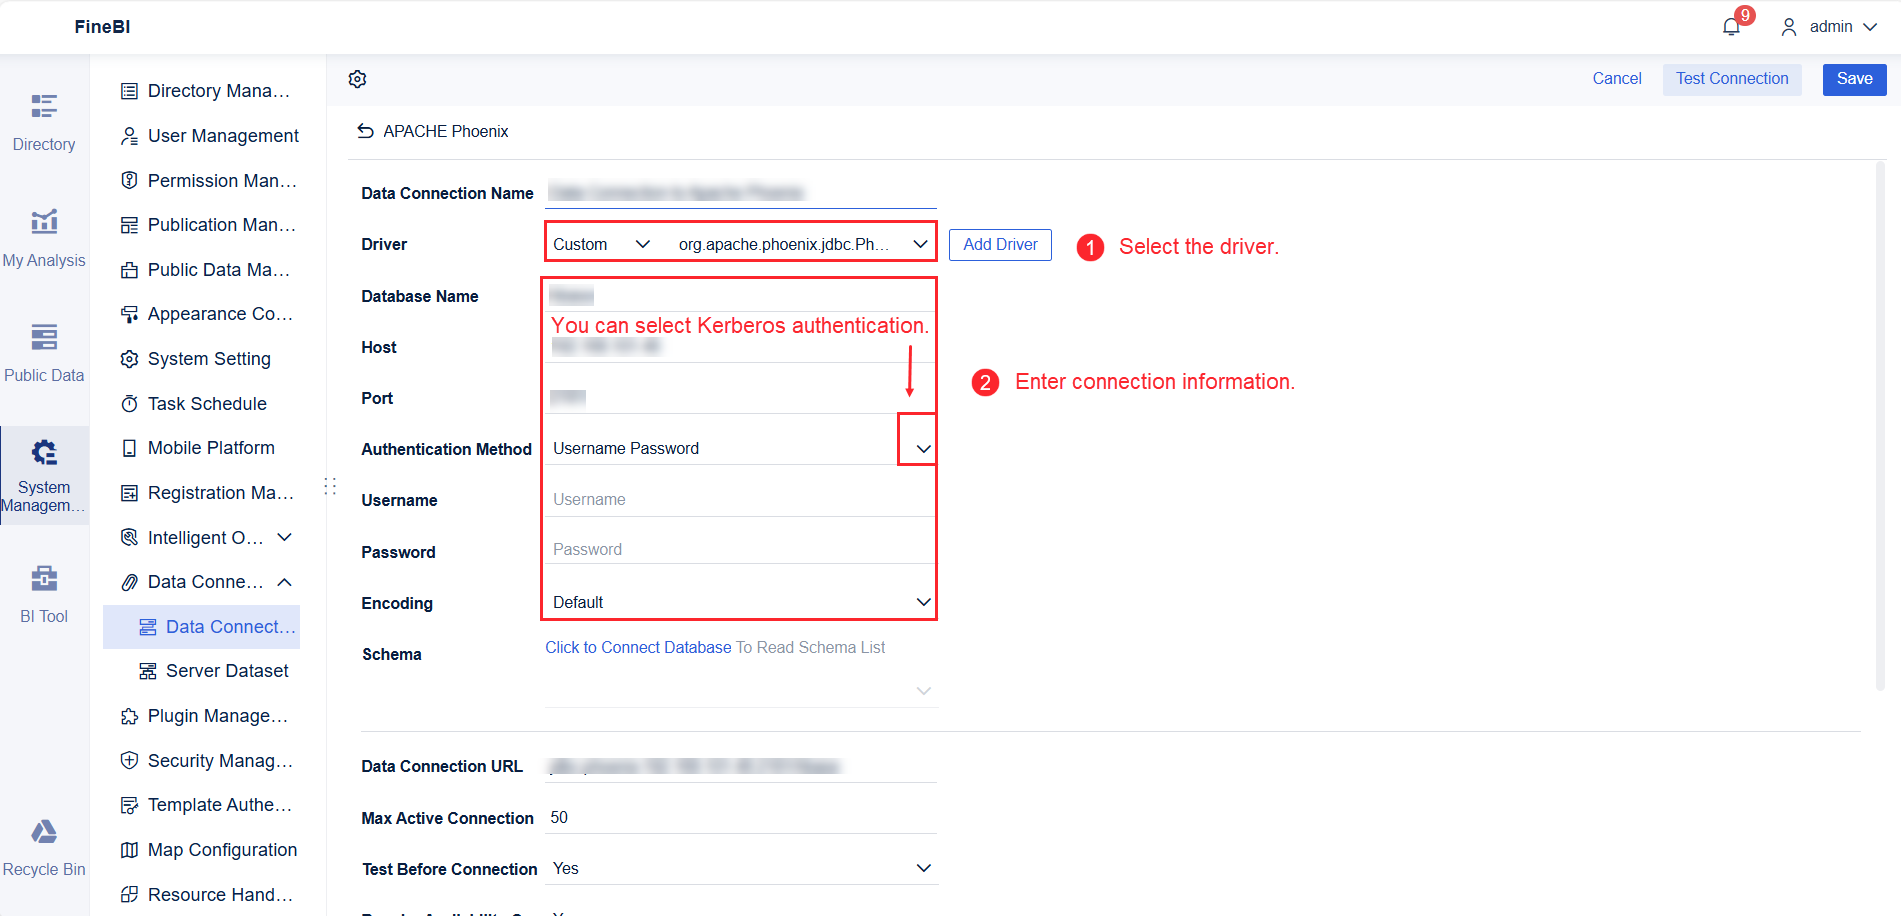Click the notification bell icon
1901x916 pixels.
[1731, 27]
